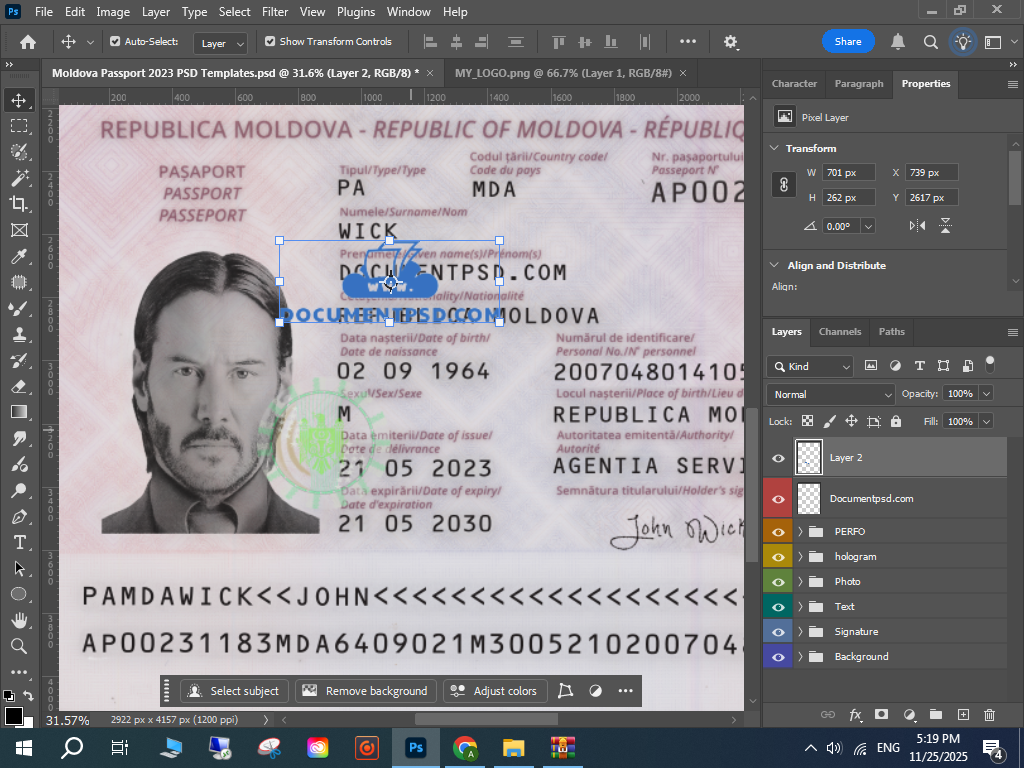Pick the Horizontal Type tool
Image resolution: width=1024 pixels, height=768 pixels.
pos(18,542)
